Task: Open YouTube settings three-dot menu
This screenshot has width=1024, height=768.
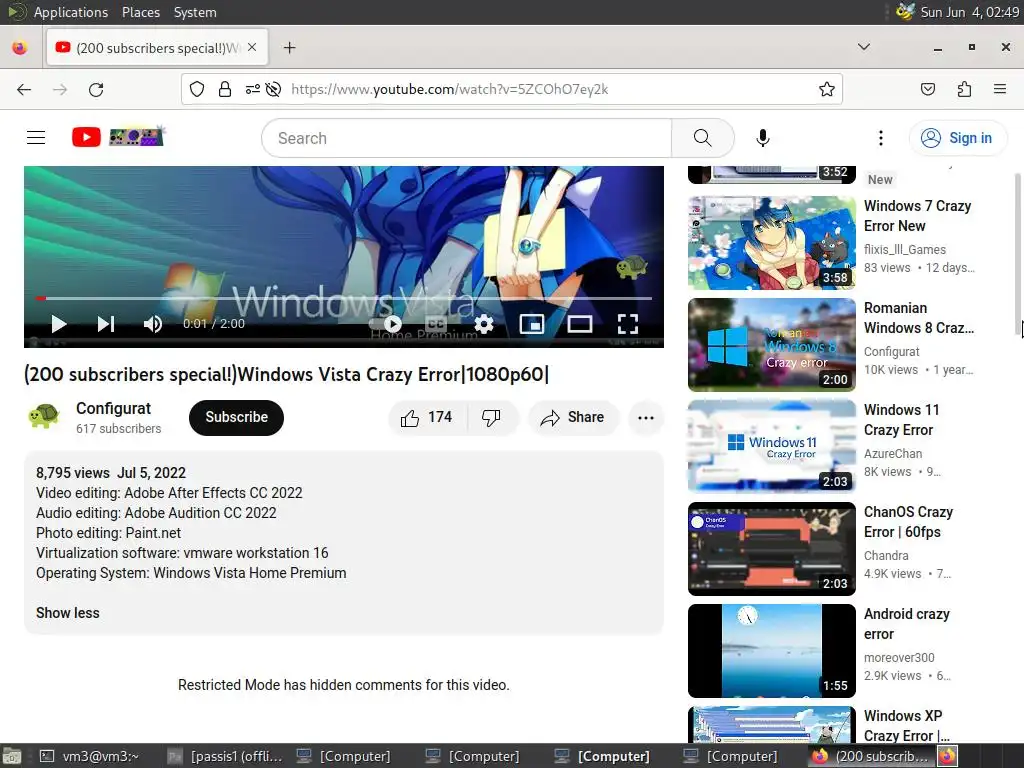Action: (881, 138)
